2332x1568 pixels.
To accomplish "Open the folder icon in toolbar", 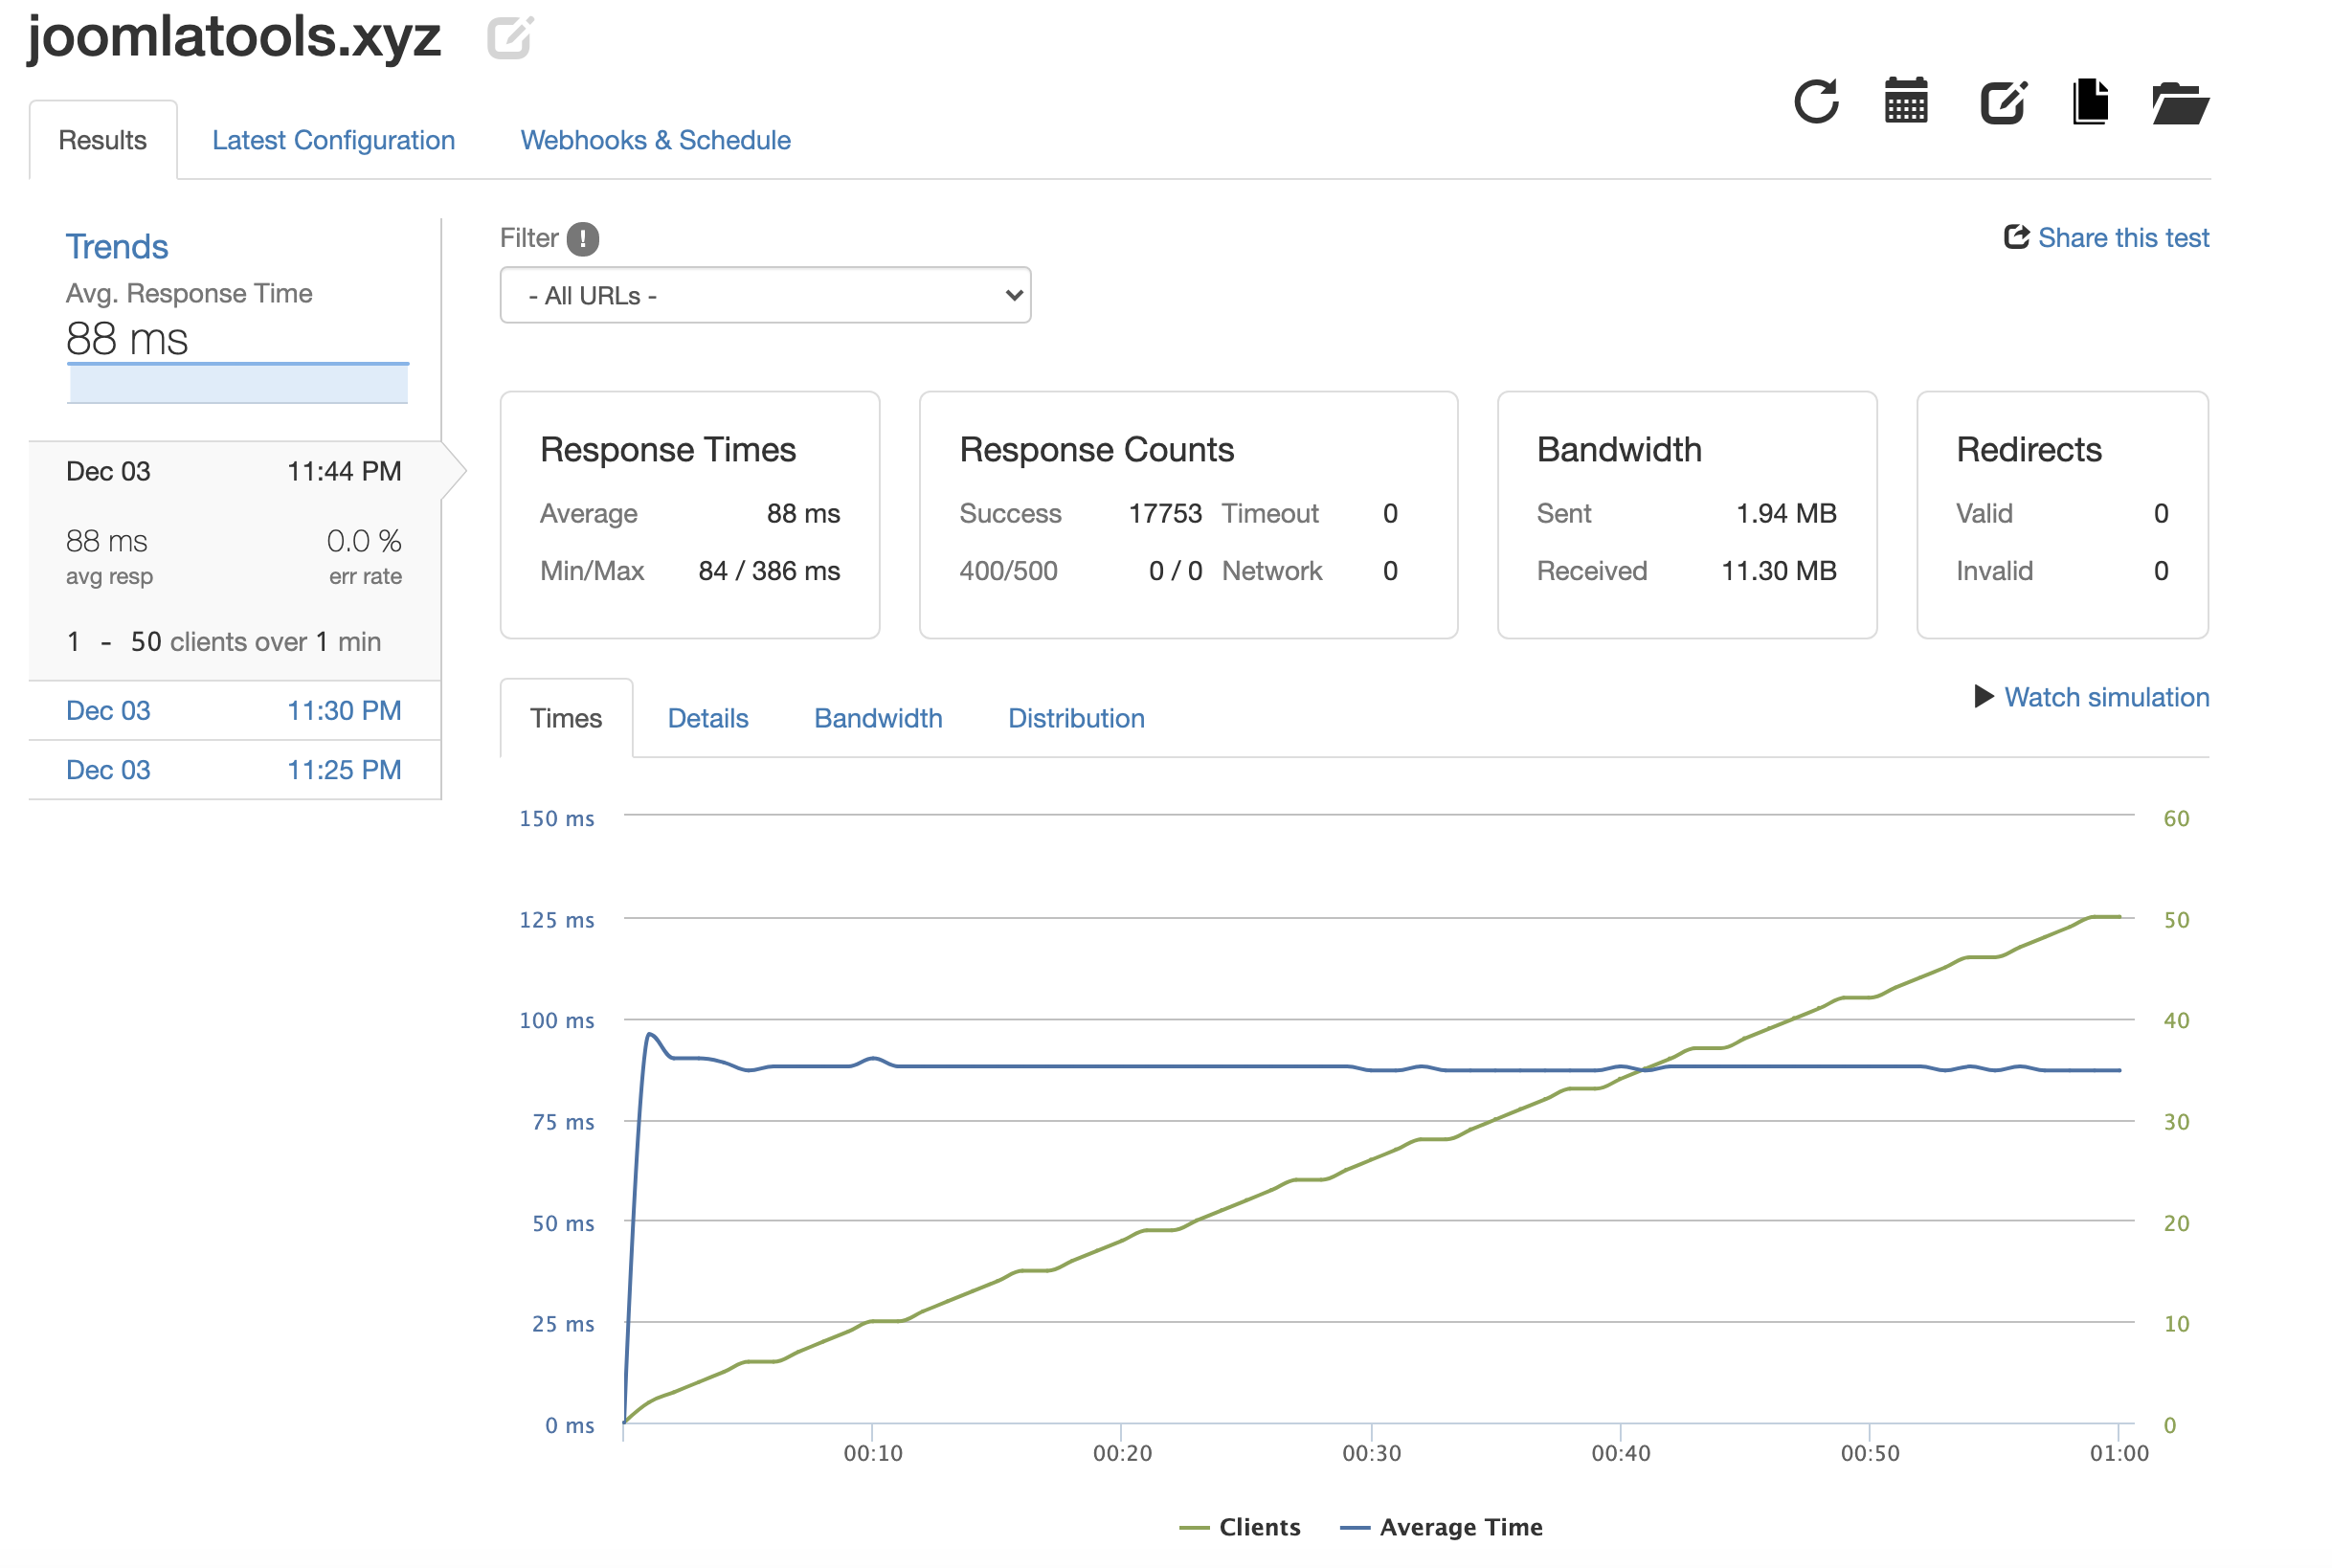I will (x=2180, y=103).
